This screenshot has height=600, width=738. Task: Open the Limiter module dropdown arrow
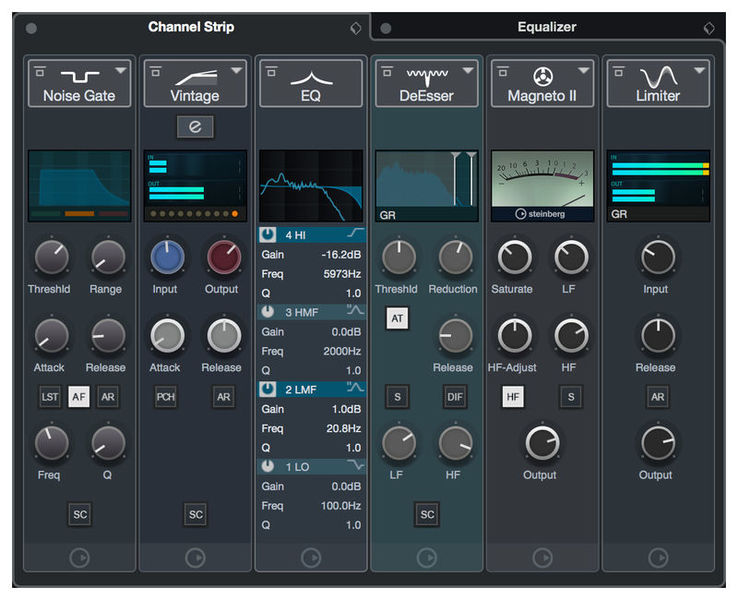(701, 70)
